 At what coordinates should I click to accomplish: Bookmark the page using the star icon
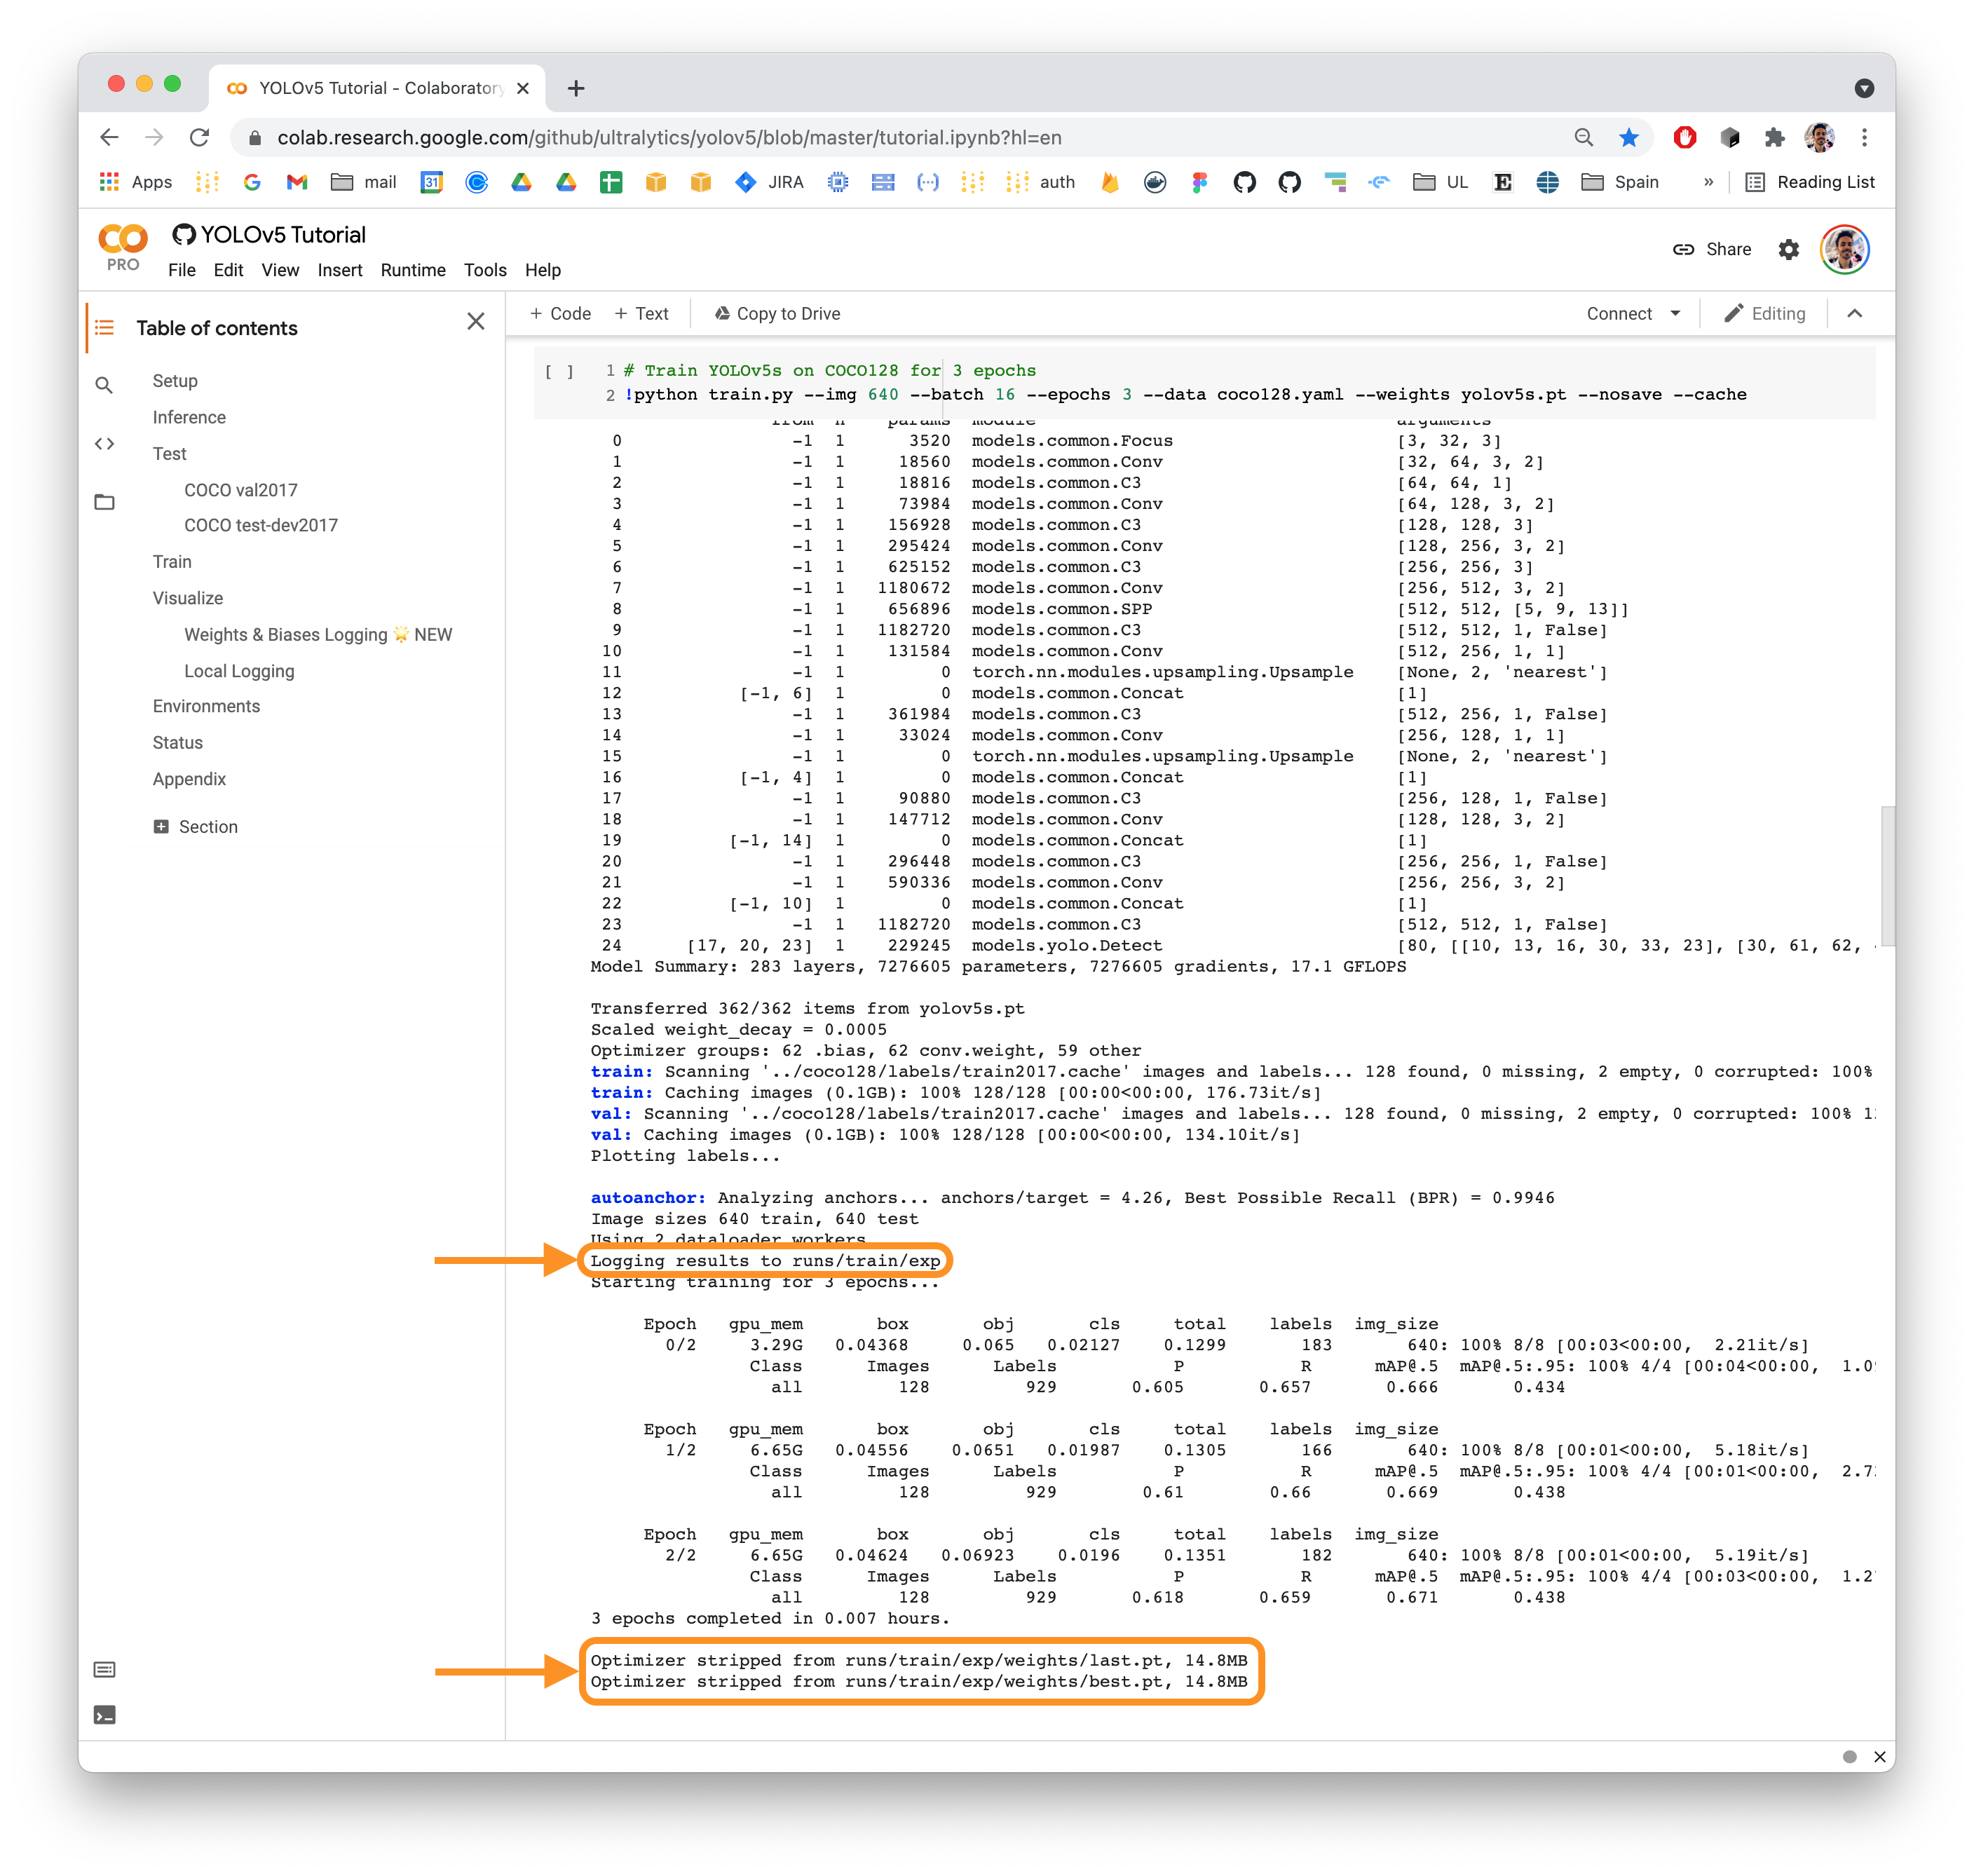tap(1630, 137)
